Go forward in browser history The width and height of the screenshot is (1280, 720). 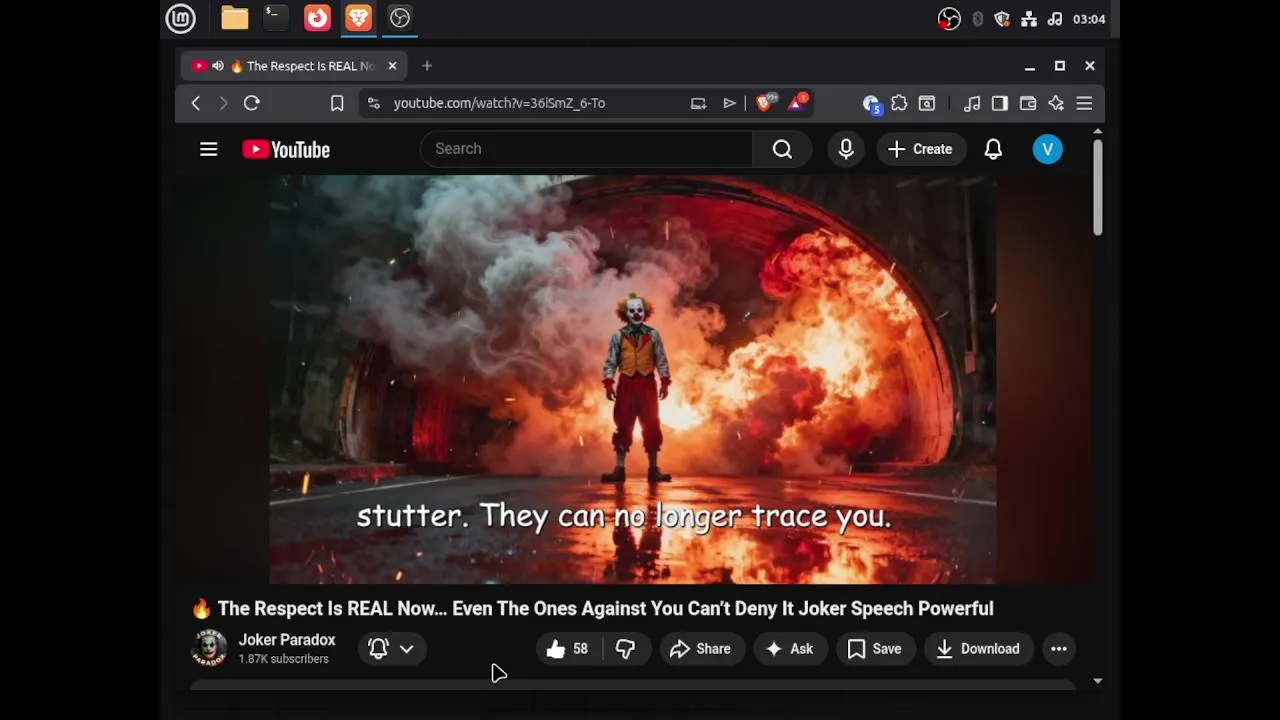click(223, 103)
